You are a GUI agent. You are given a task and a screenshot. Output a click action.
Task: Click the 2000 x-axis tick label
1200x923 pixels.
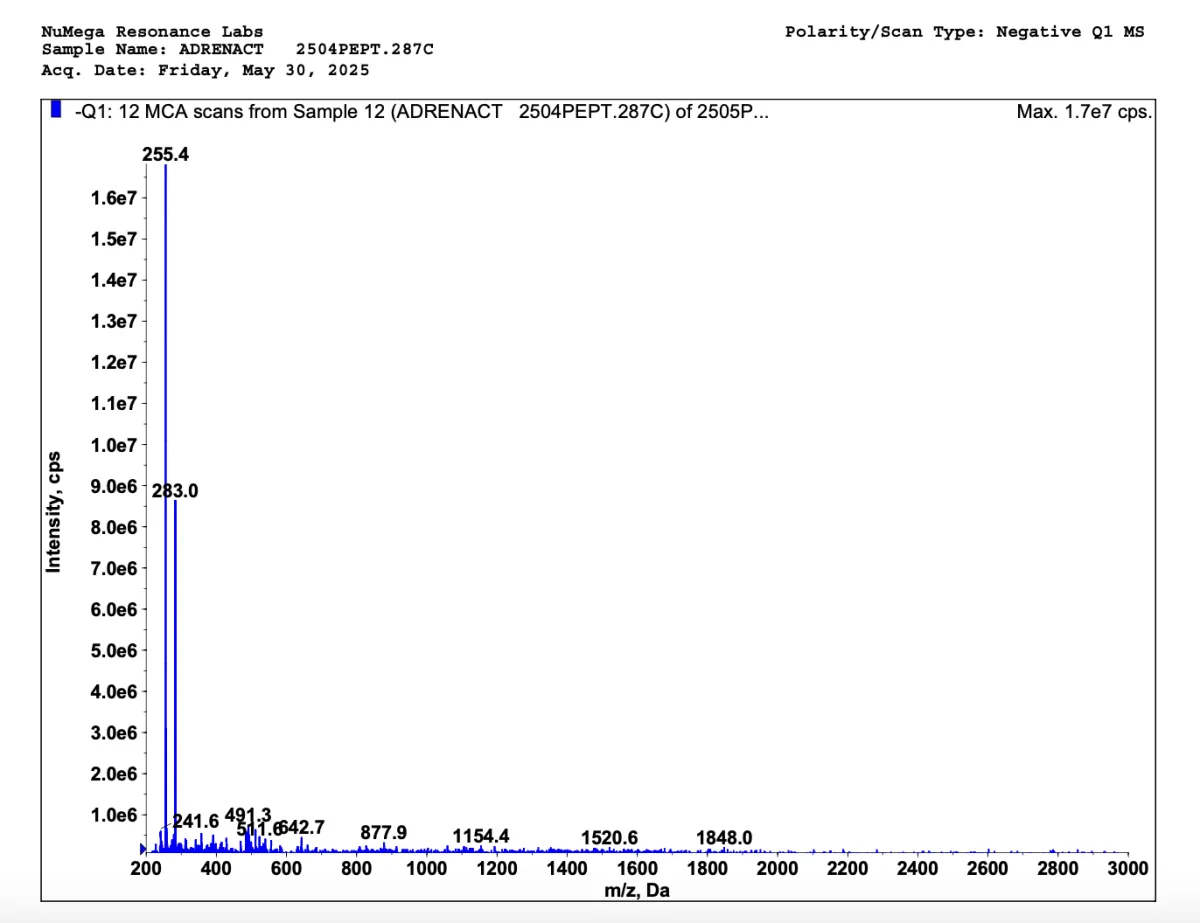coord(778,868)
